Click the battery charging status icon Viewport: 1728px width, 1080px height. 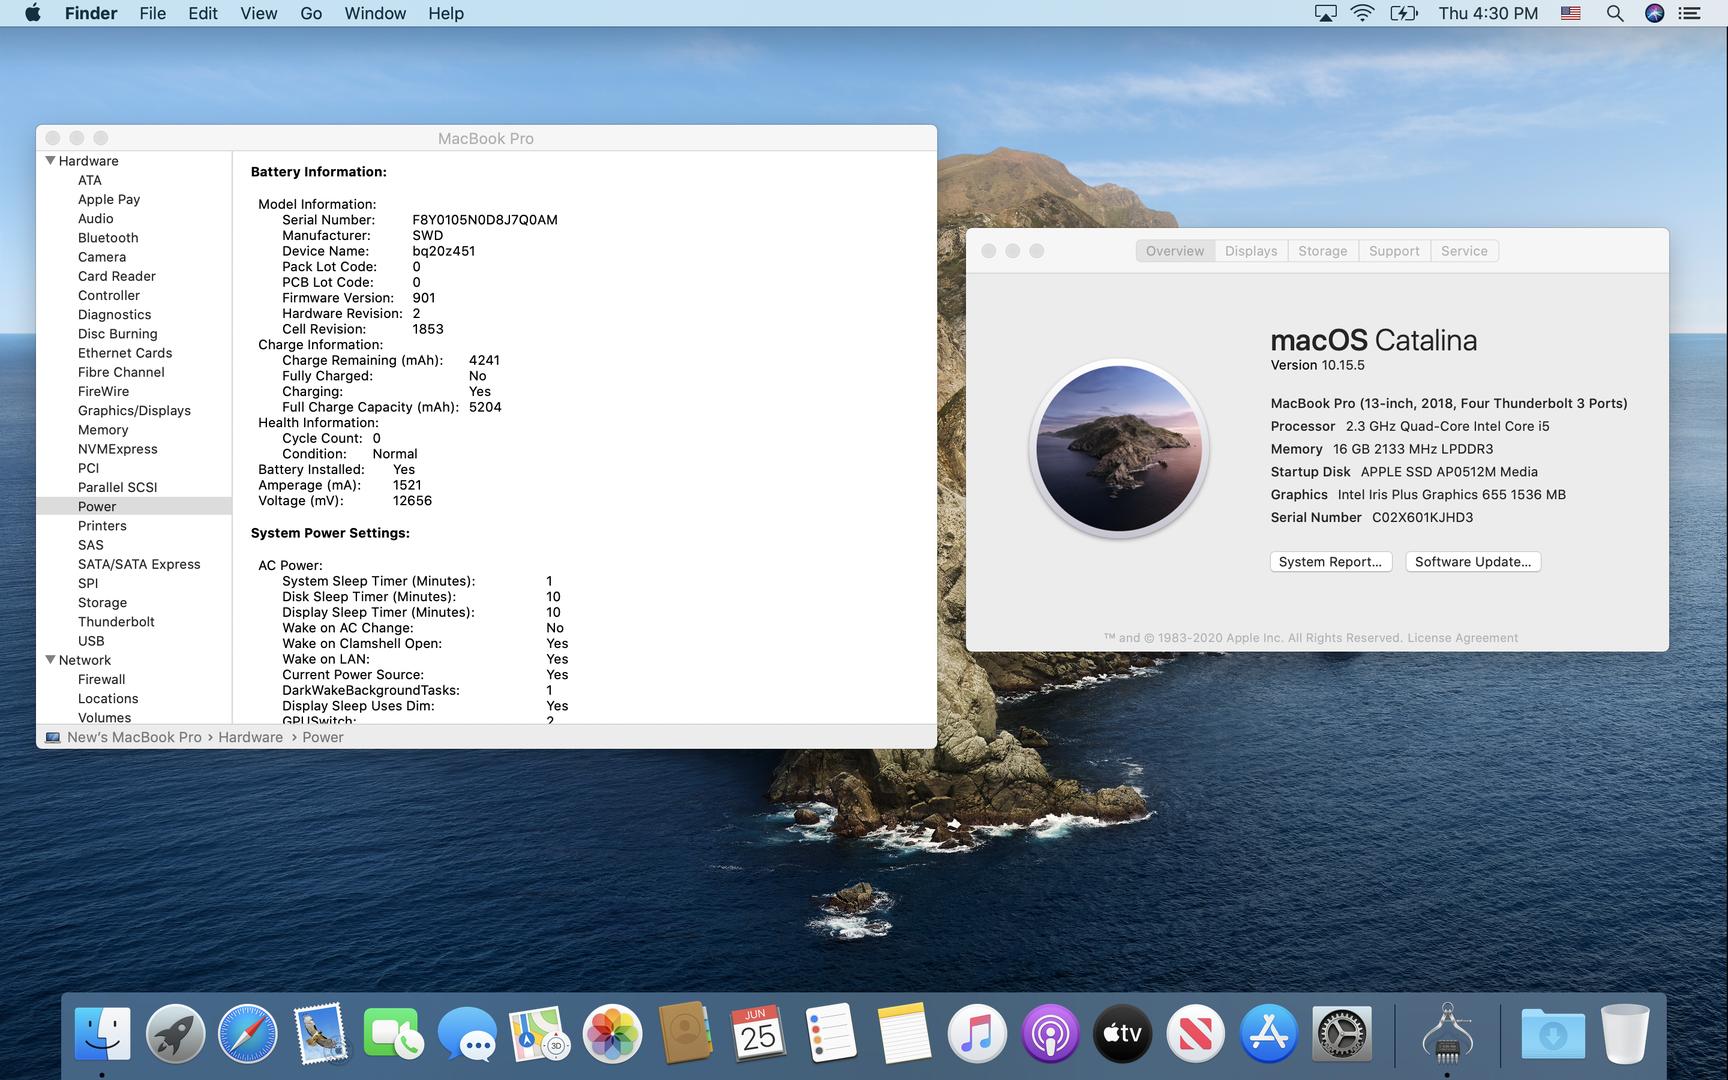[x=1404, y=13]
